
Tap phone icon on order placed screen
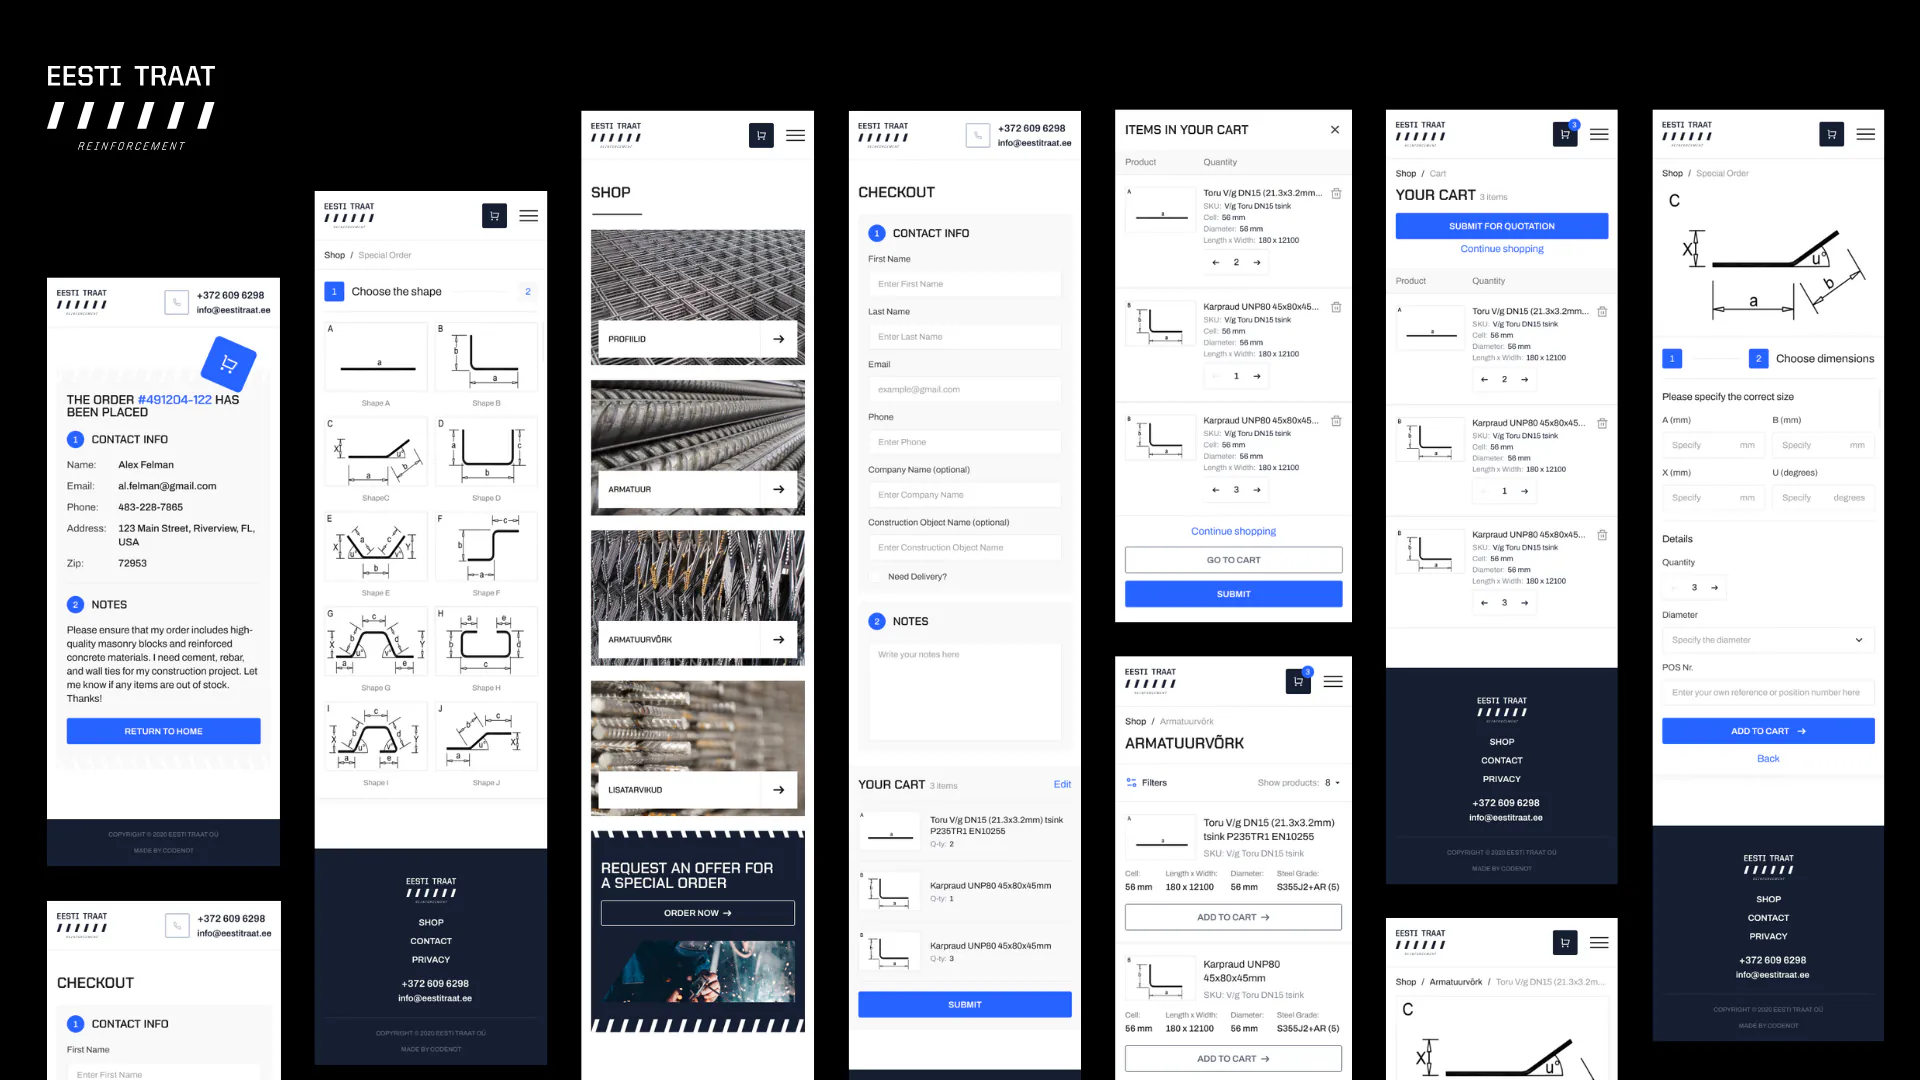(177, 302)
